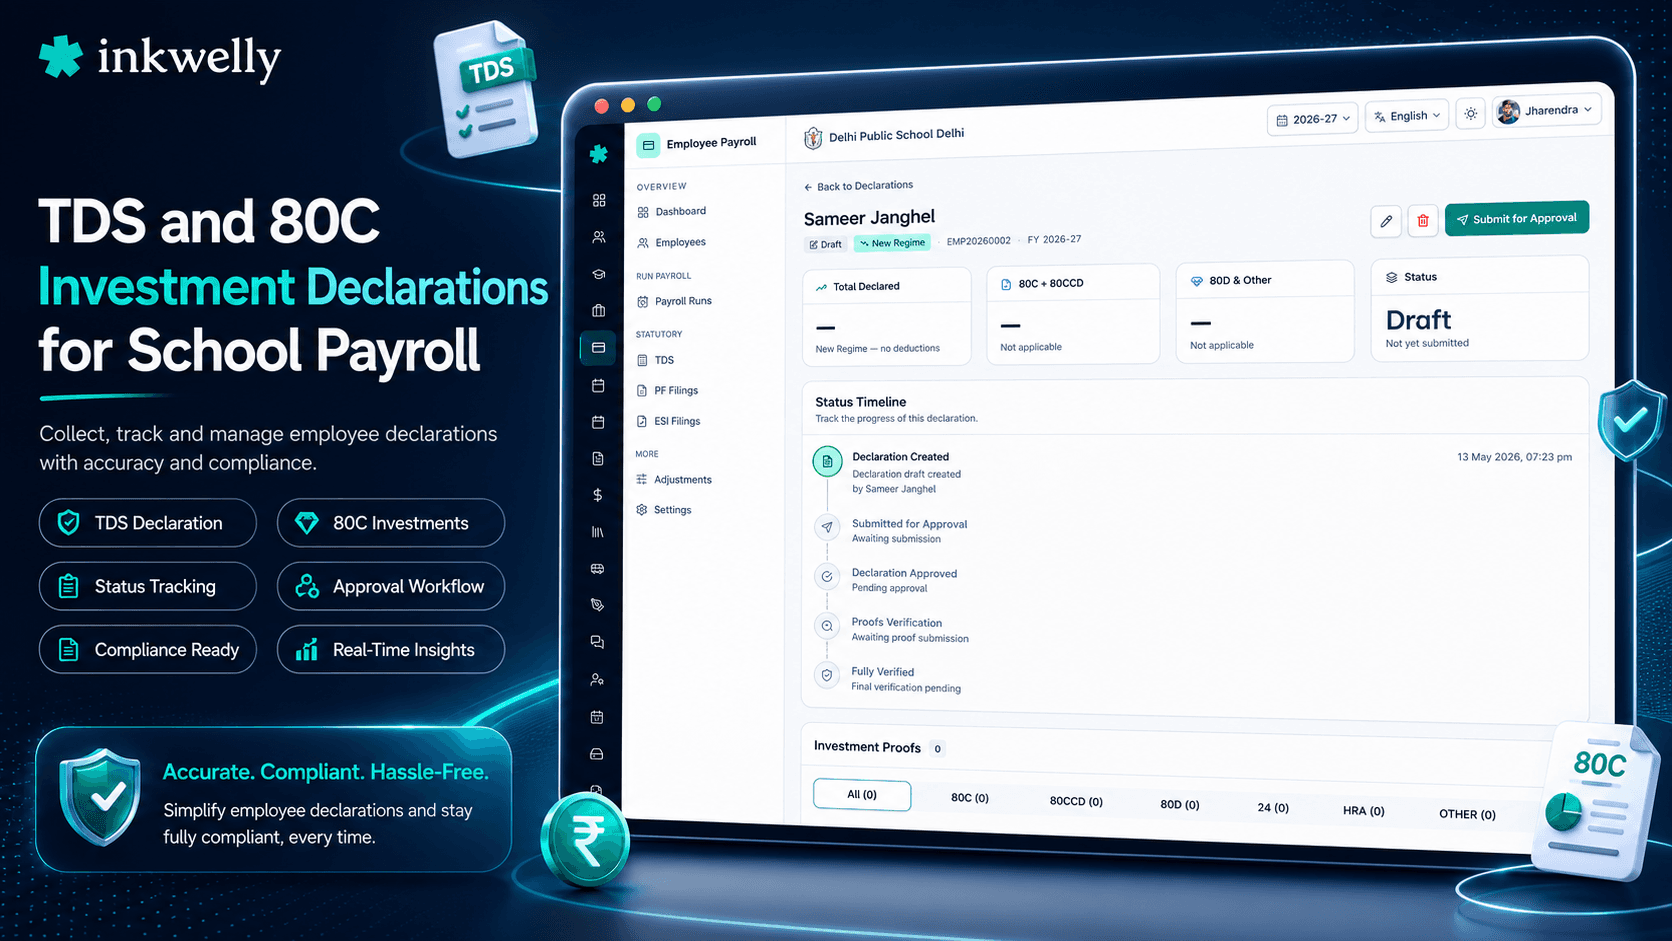Click the Fully Verified shield timeline icon
Viewport: 1672px width, 941px height.
click(827, 675)
